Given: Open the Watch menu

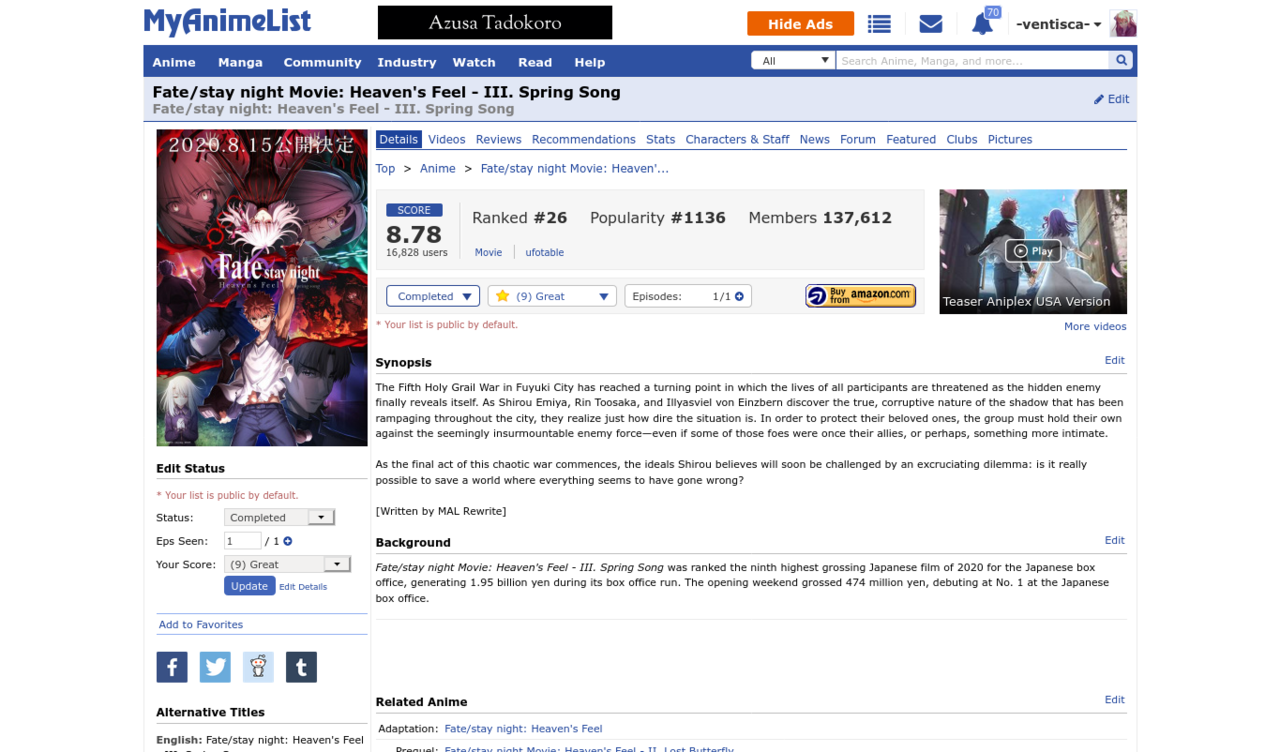Looking at the screenshot, I should [x=474, y=62].
